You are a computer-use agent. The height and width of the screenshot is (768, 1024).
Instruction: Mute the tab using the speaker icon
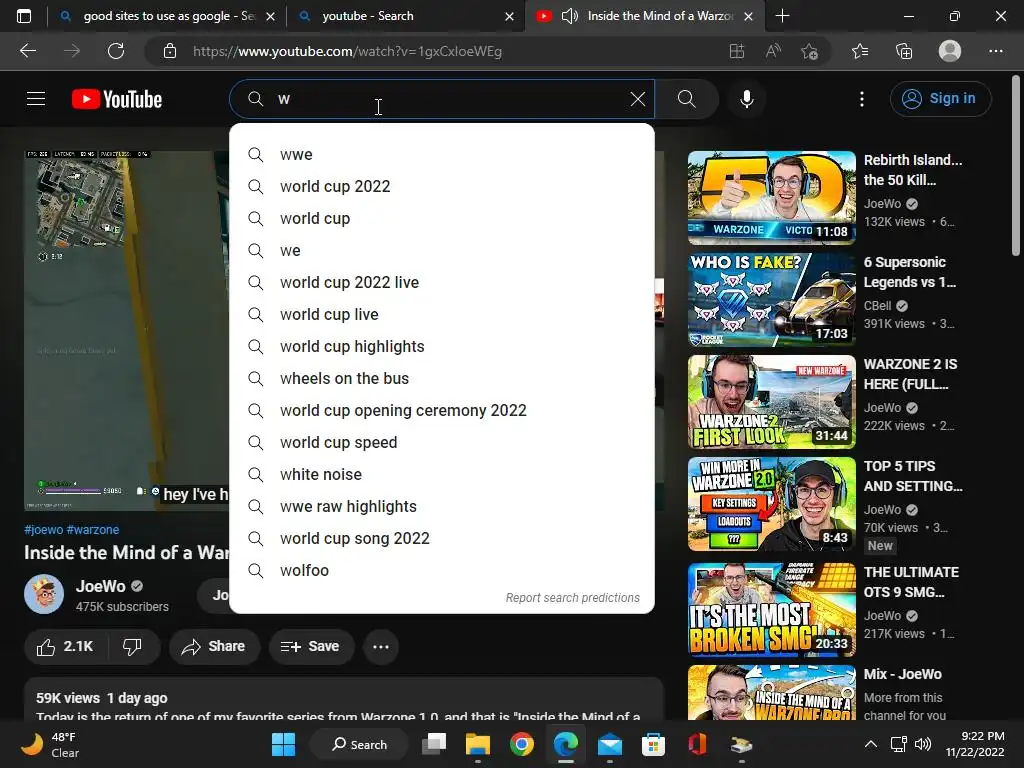[x=569, y=16]
